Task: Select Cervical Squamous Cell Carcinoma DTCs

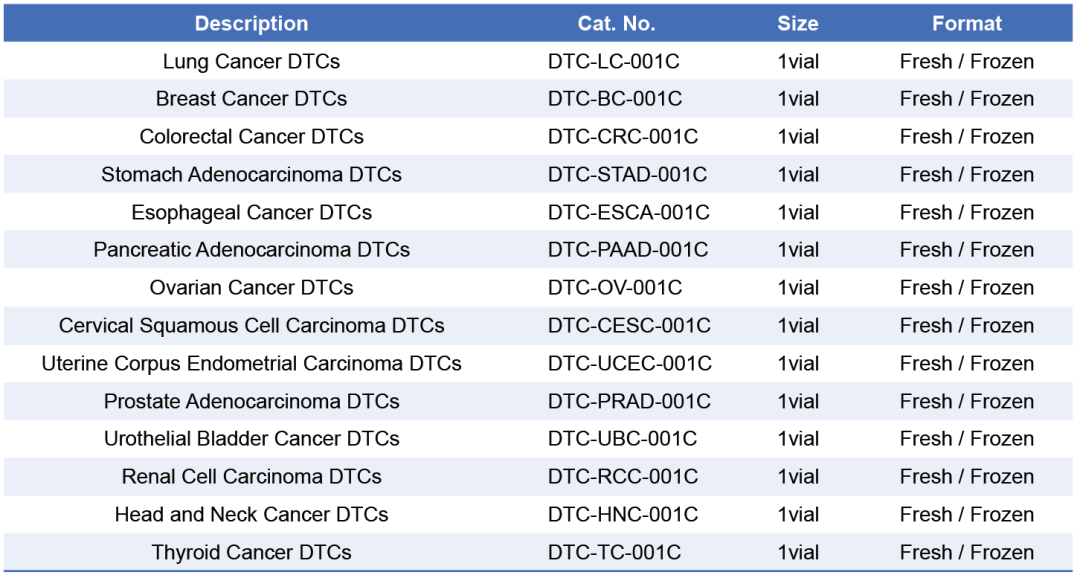Action: [x=251, y=326]
